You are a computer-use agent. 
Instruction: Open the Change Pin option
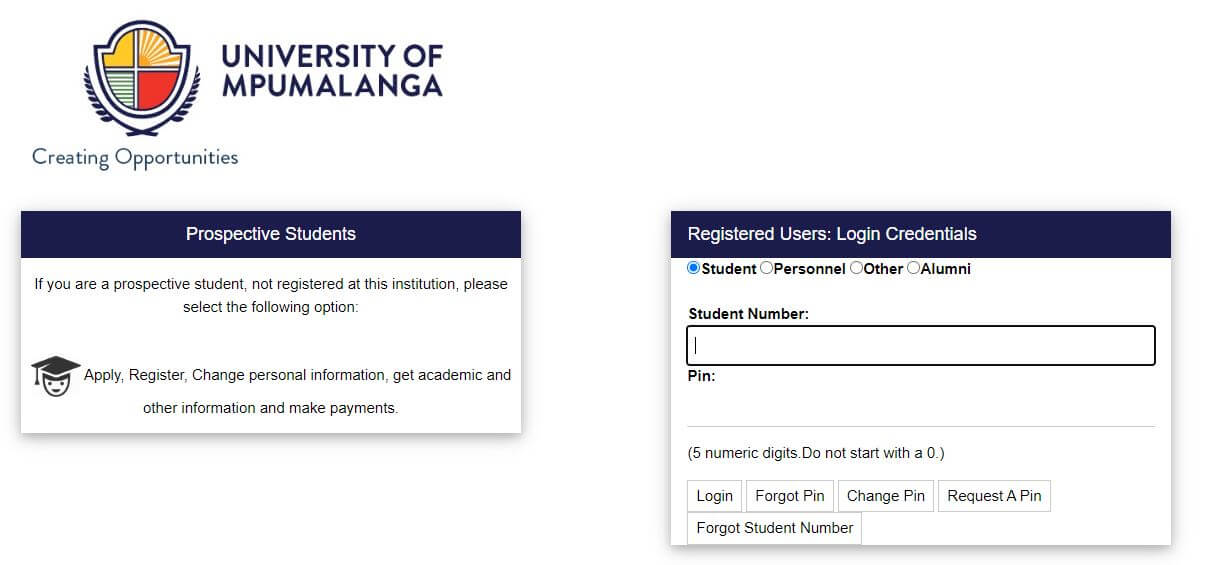tap(885, 496)
